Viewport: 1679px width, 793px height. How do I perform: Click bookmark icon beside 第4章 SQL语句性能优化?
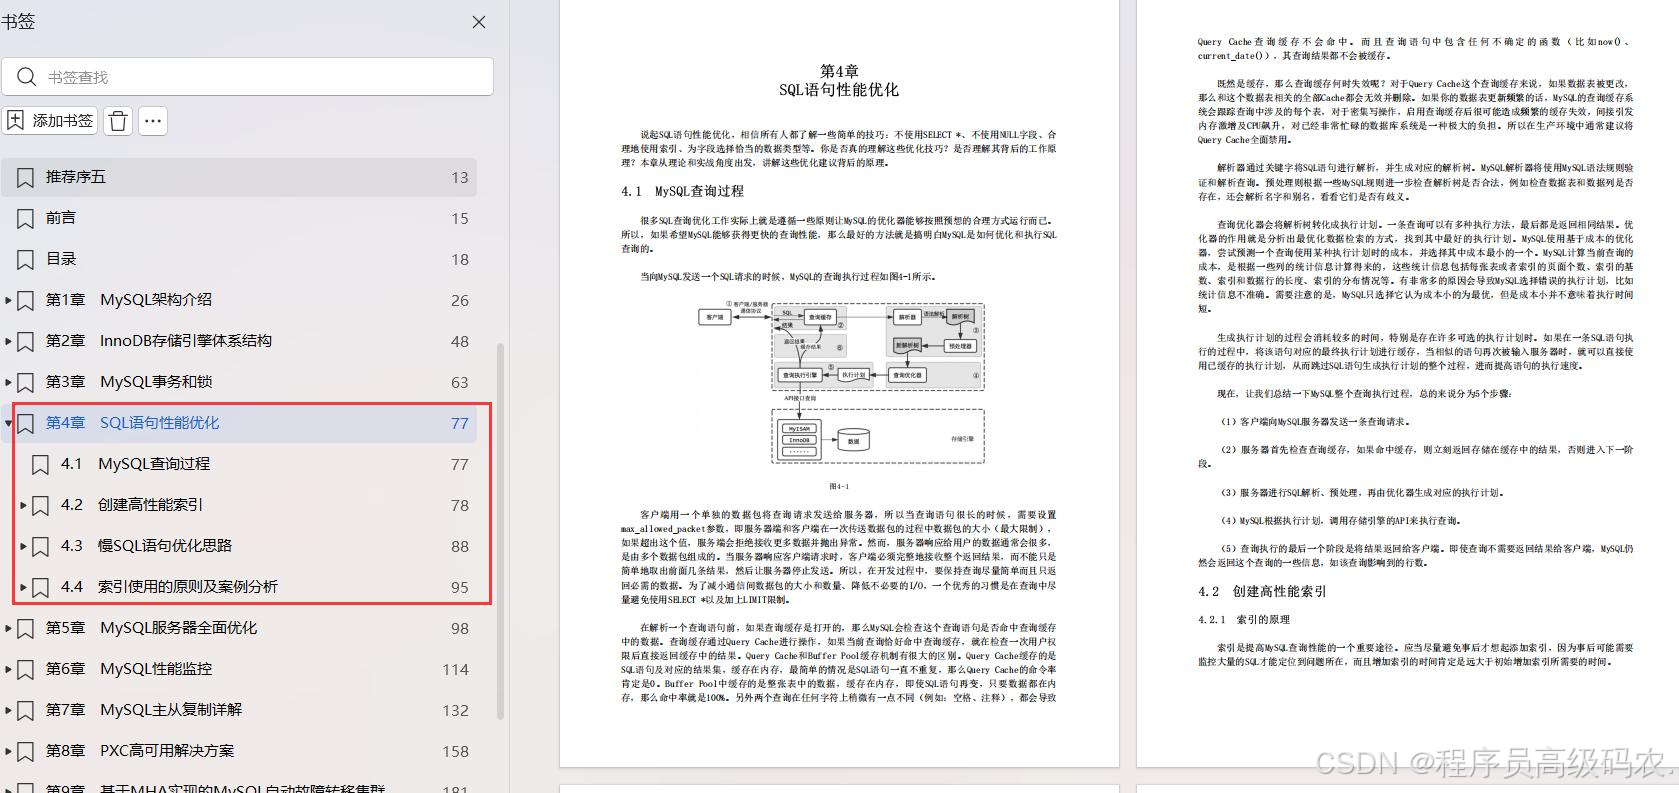pos(25,424)
